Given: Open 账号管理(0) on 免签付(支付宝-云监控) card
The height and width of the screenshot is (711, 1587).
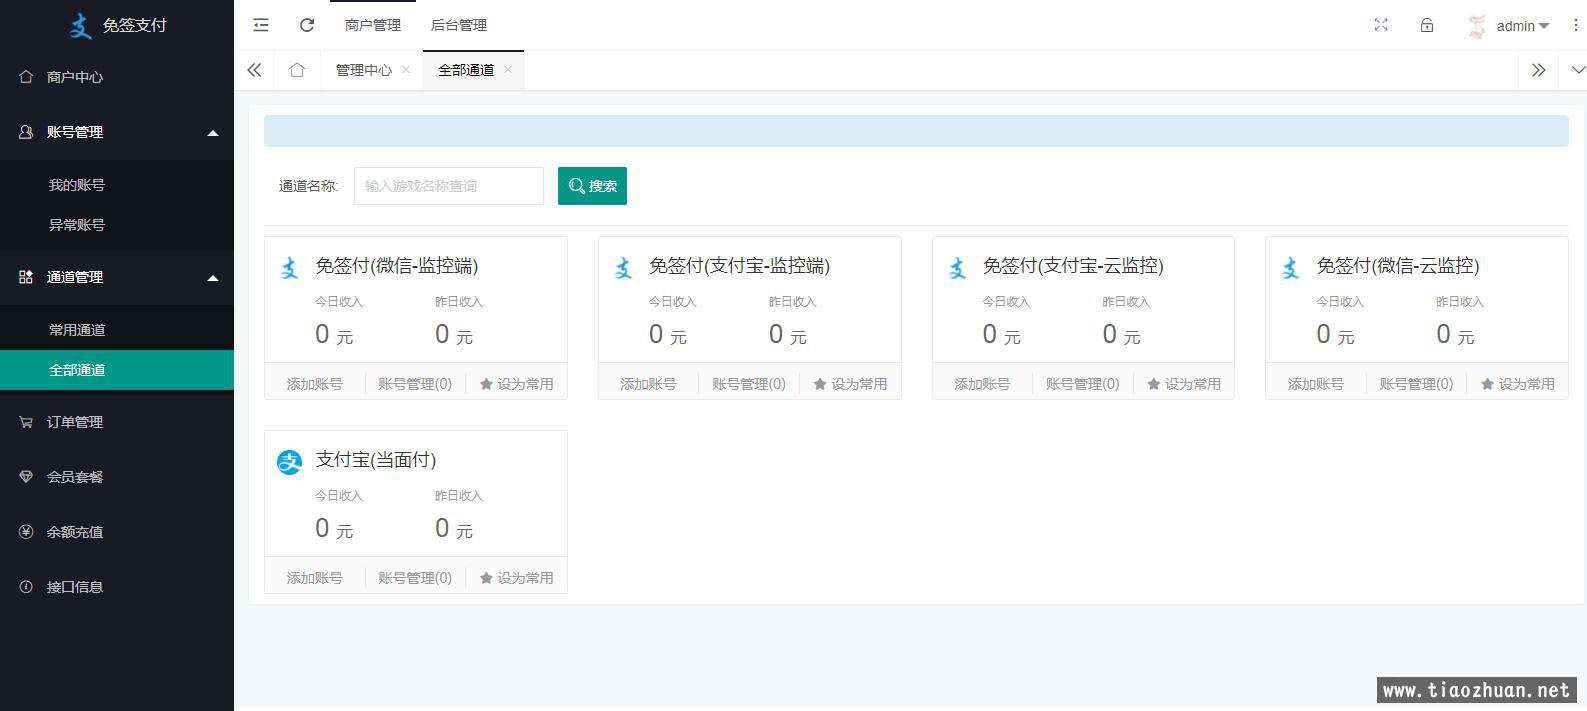Looking at the screenshot, I should pyautogui.click(x=1083, y=384).
